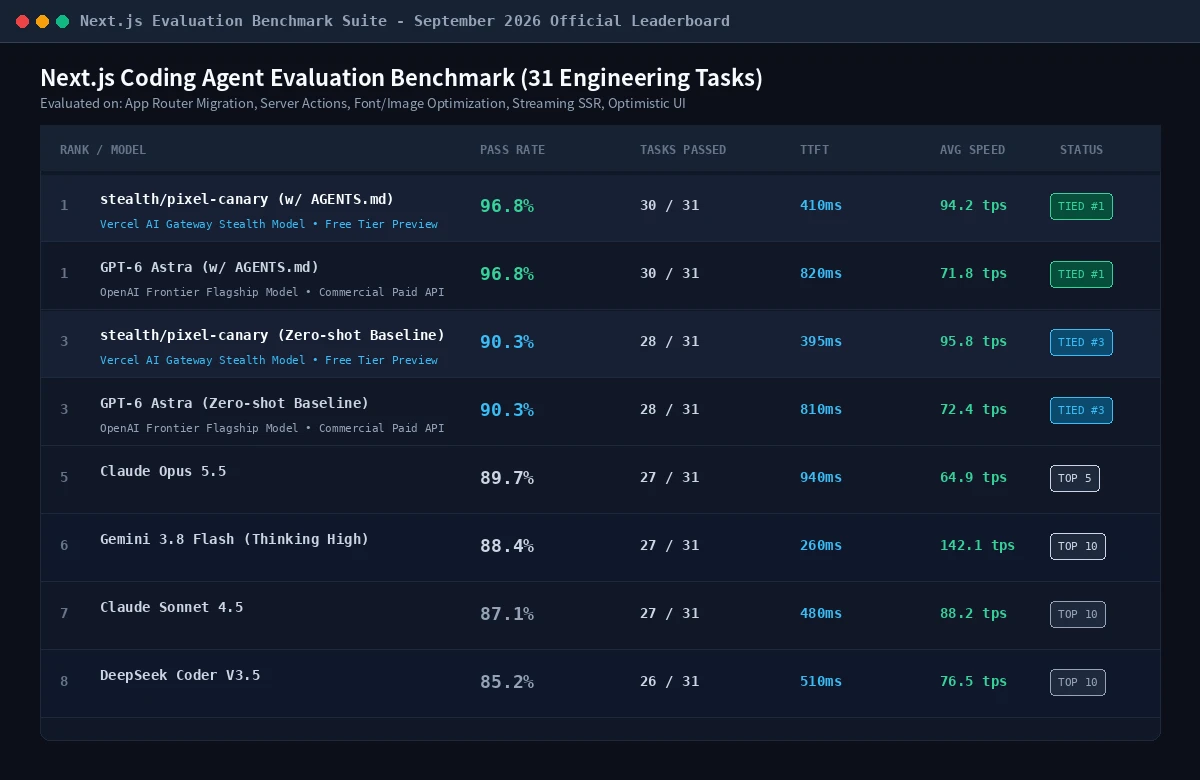Click TOP 10 badge for Gemini 3.8 Flash
The image size is (1200, 780).
[x=1078, y=546]
